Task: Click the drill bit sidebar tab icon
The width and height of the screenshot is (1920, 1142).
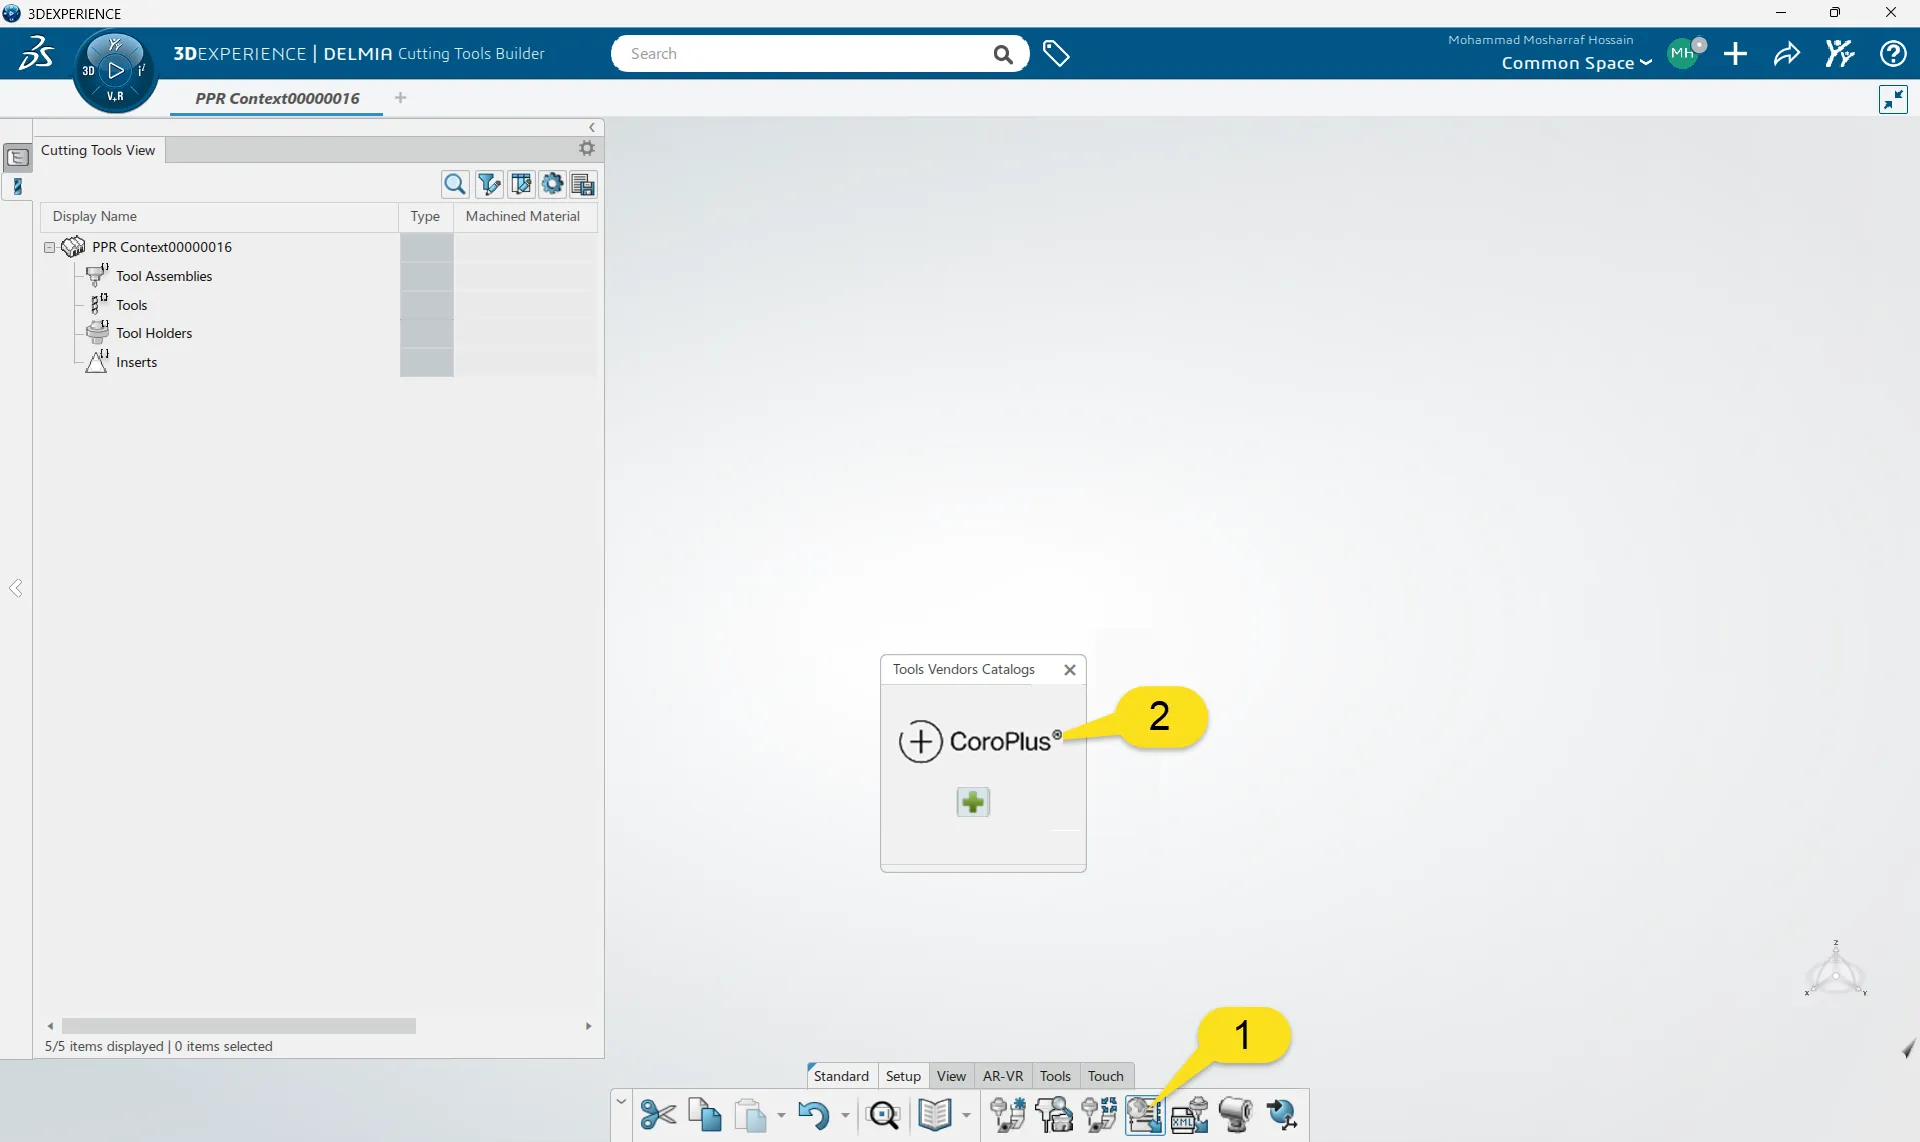Action: [x=17, y=186]
